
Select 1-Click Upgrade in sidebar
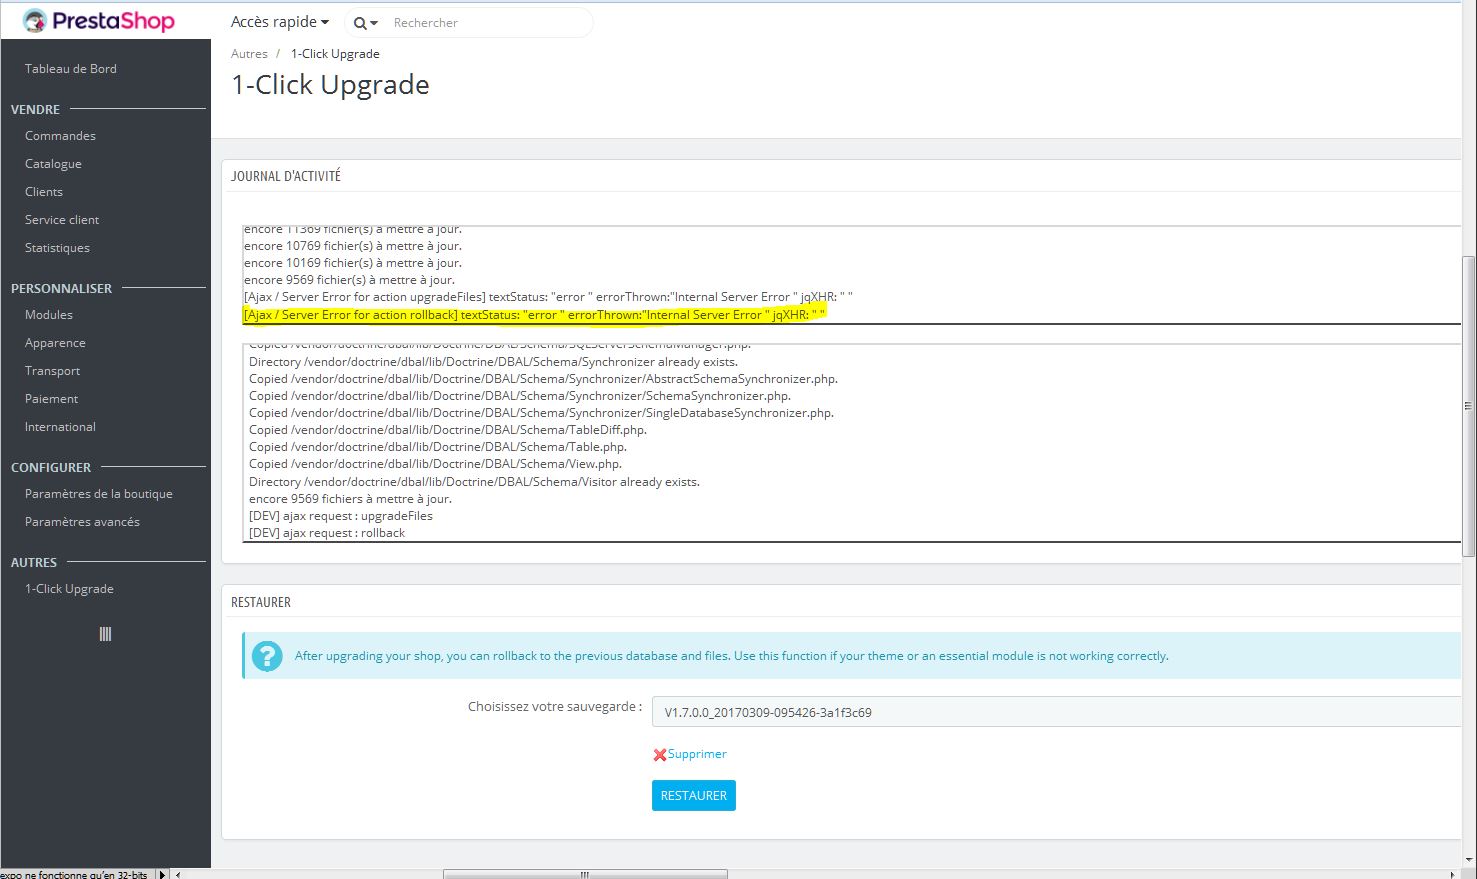click(69, 589)
